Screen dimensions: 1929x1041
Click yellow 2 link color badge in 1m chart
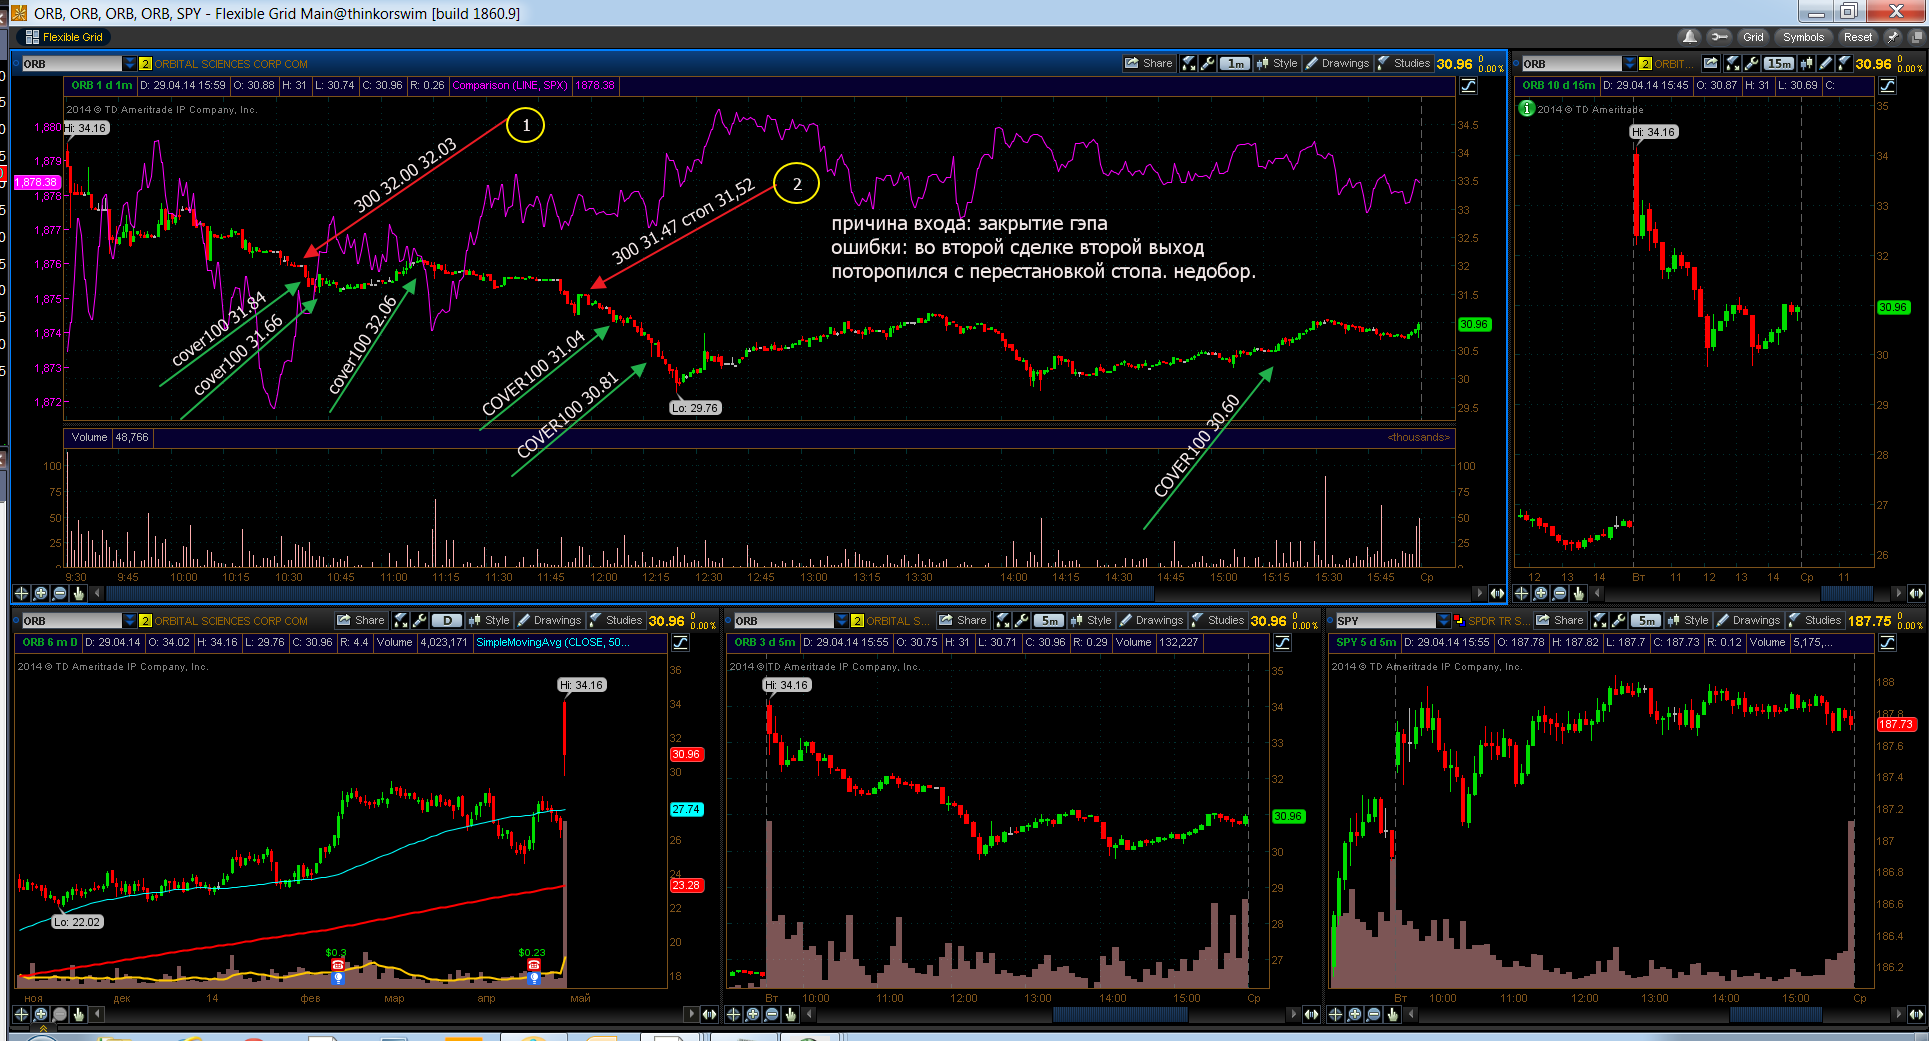point(145,64)
